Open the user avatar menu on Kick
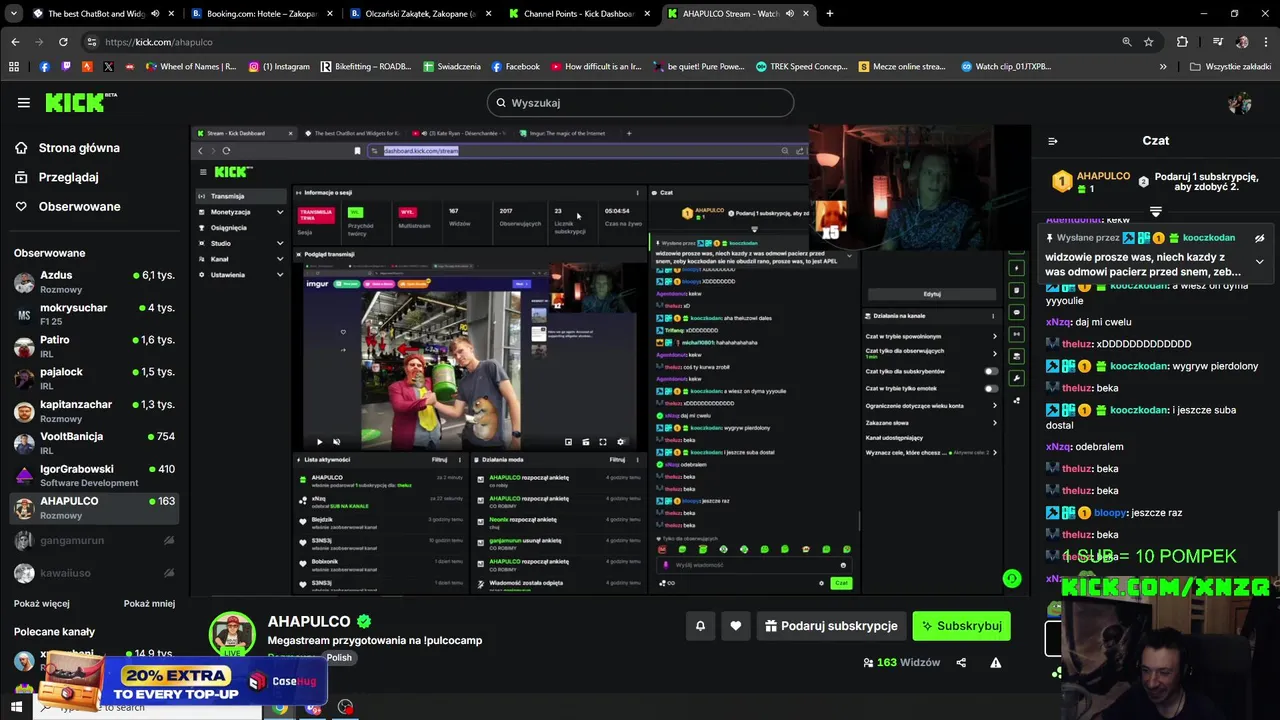Viewport: 1280px width, 720px height. (x=1240, y=103)
